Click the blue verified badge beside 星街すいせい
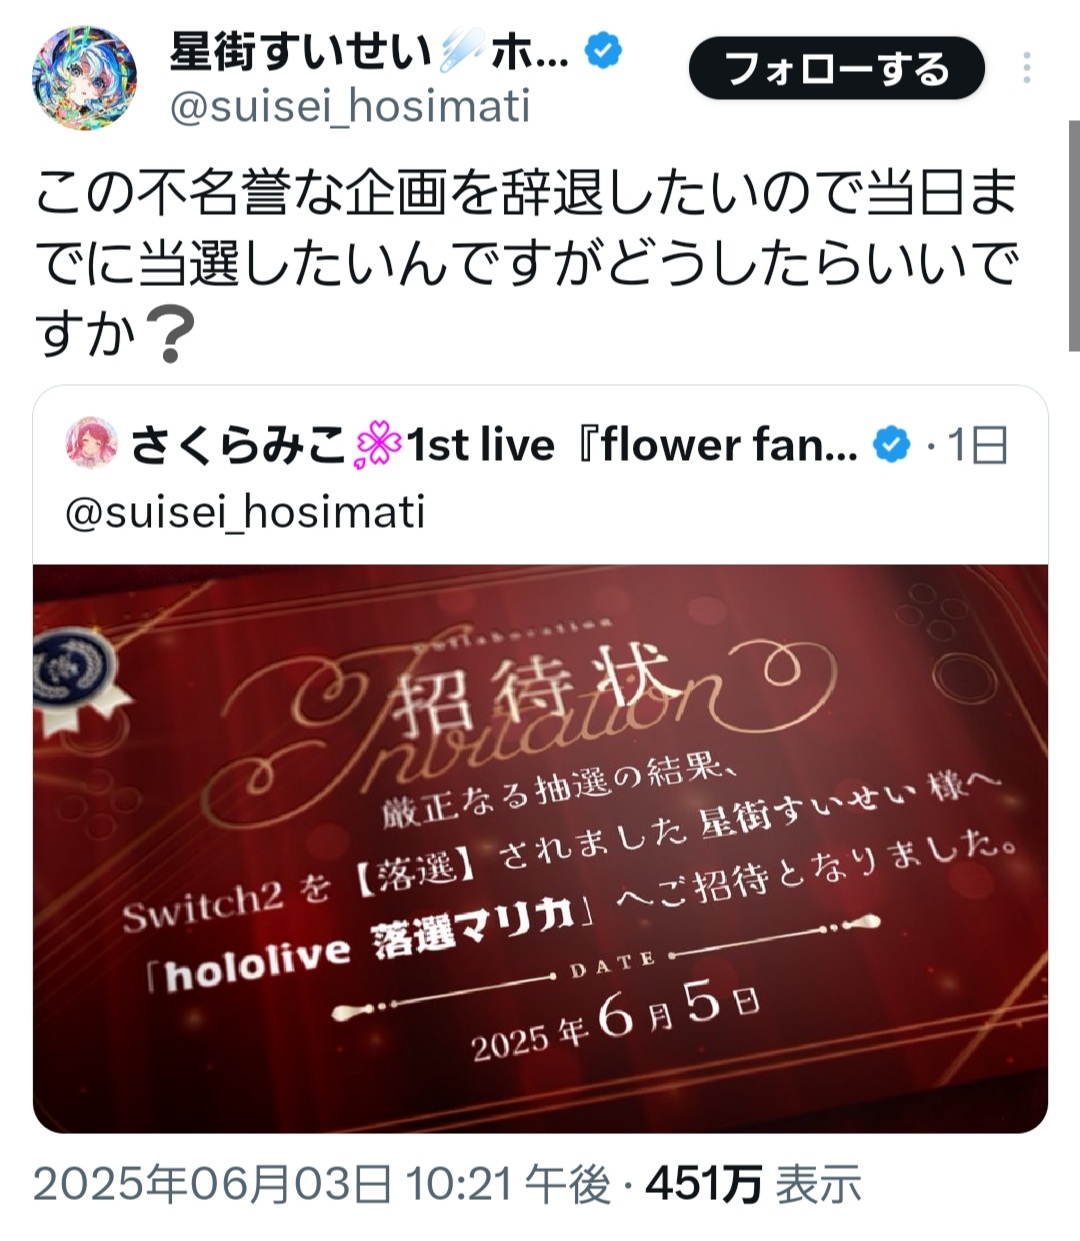The width and height of the screenshot is (1080, 1241). point(603,50)
